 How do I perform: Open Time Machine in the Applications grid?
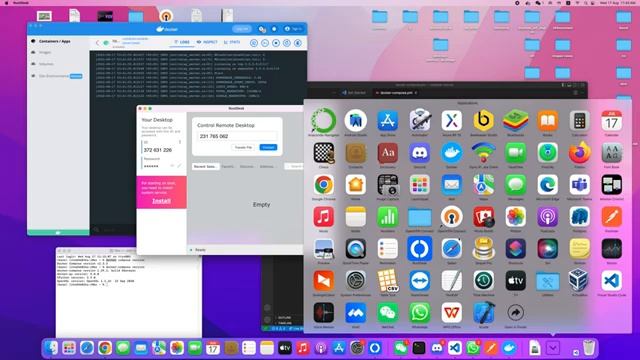pyautogui.click(x=484, y=281)
